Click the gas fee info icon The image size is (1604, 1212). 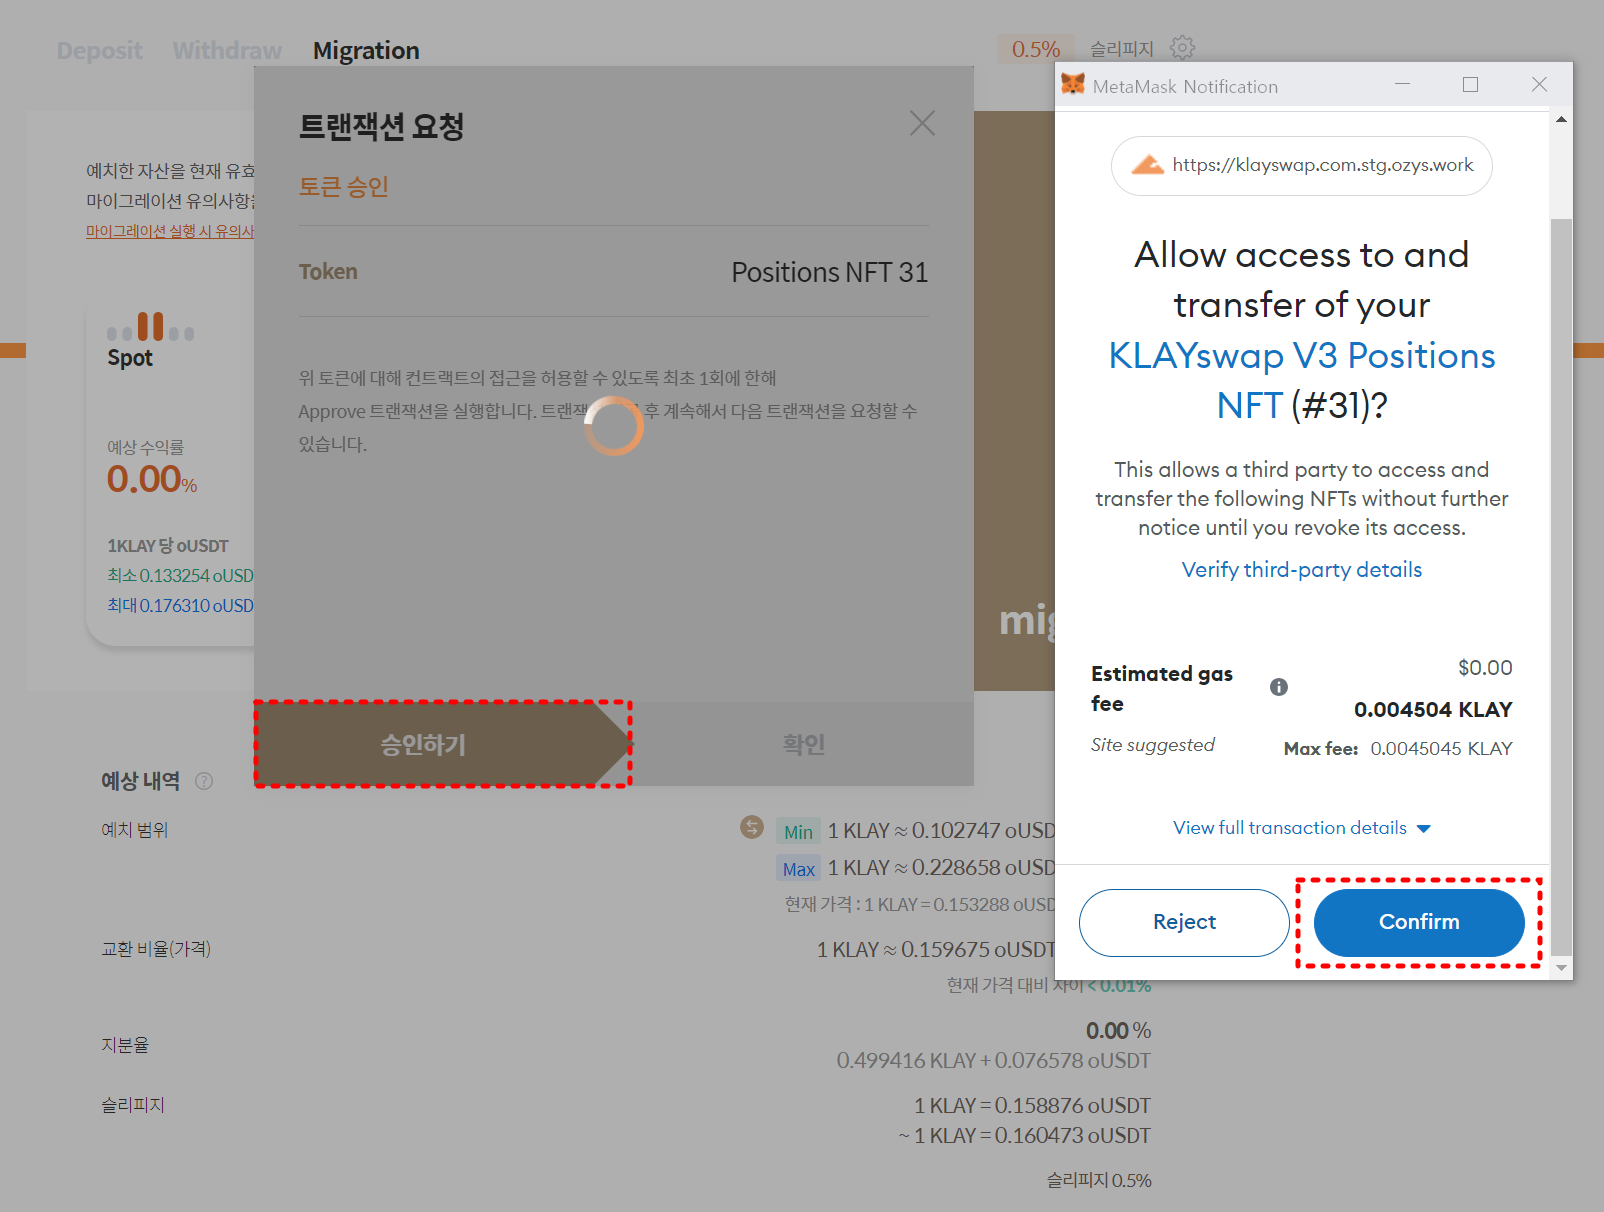pyautogui.click(x=1278, y=687)
